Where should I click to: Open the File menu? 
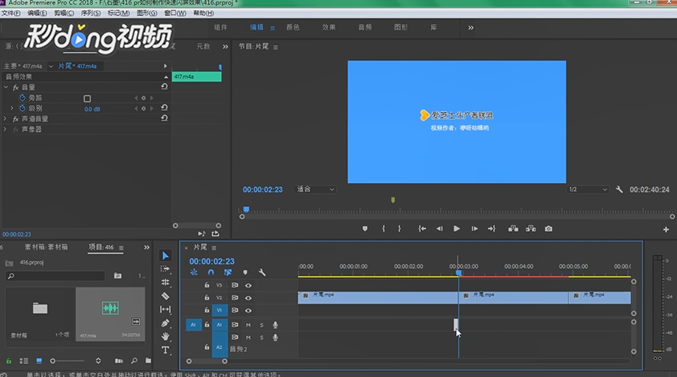(11, 13)
